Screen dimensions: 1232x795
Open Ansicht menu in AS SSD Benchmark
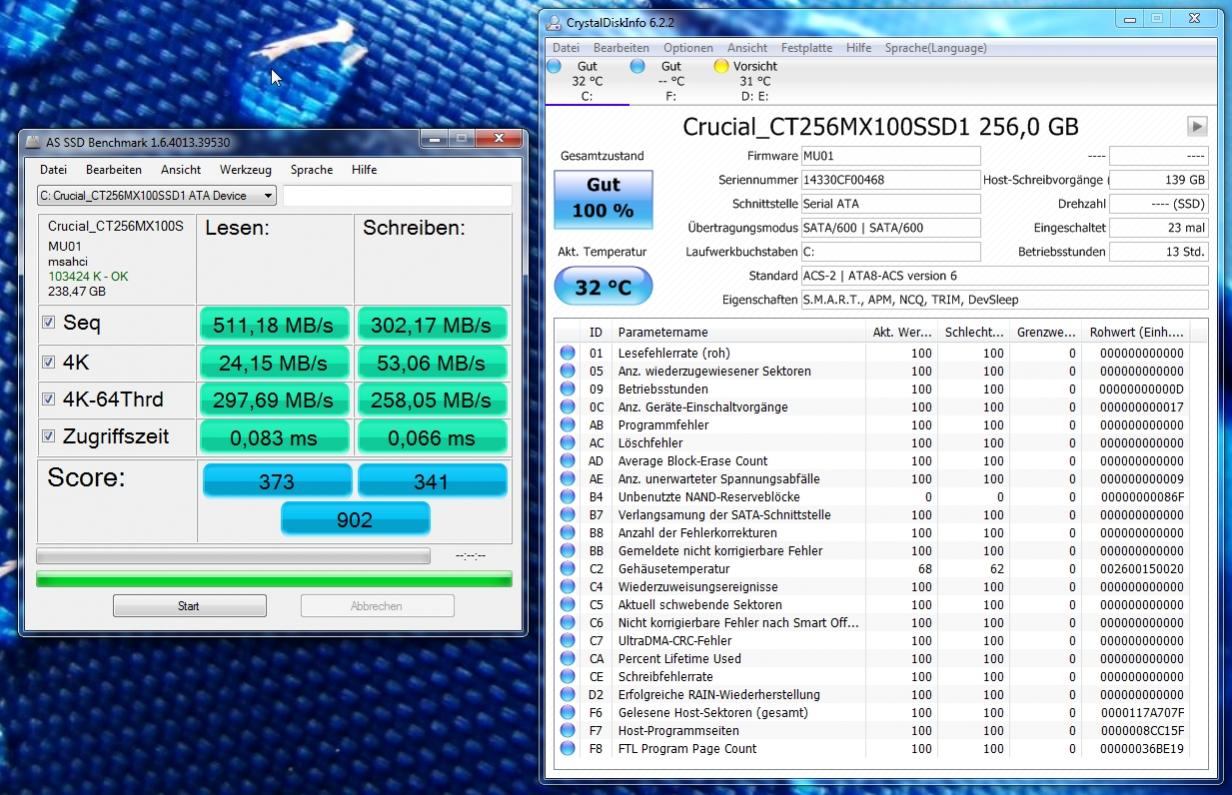click(181, 170)
